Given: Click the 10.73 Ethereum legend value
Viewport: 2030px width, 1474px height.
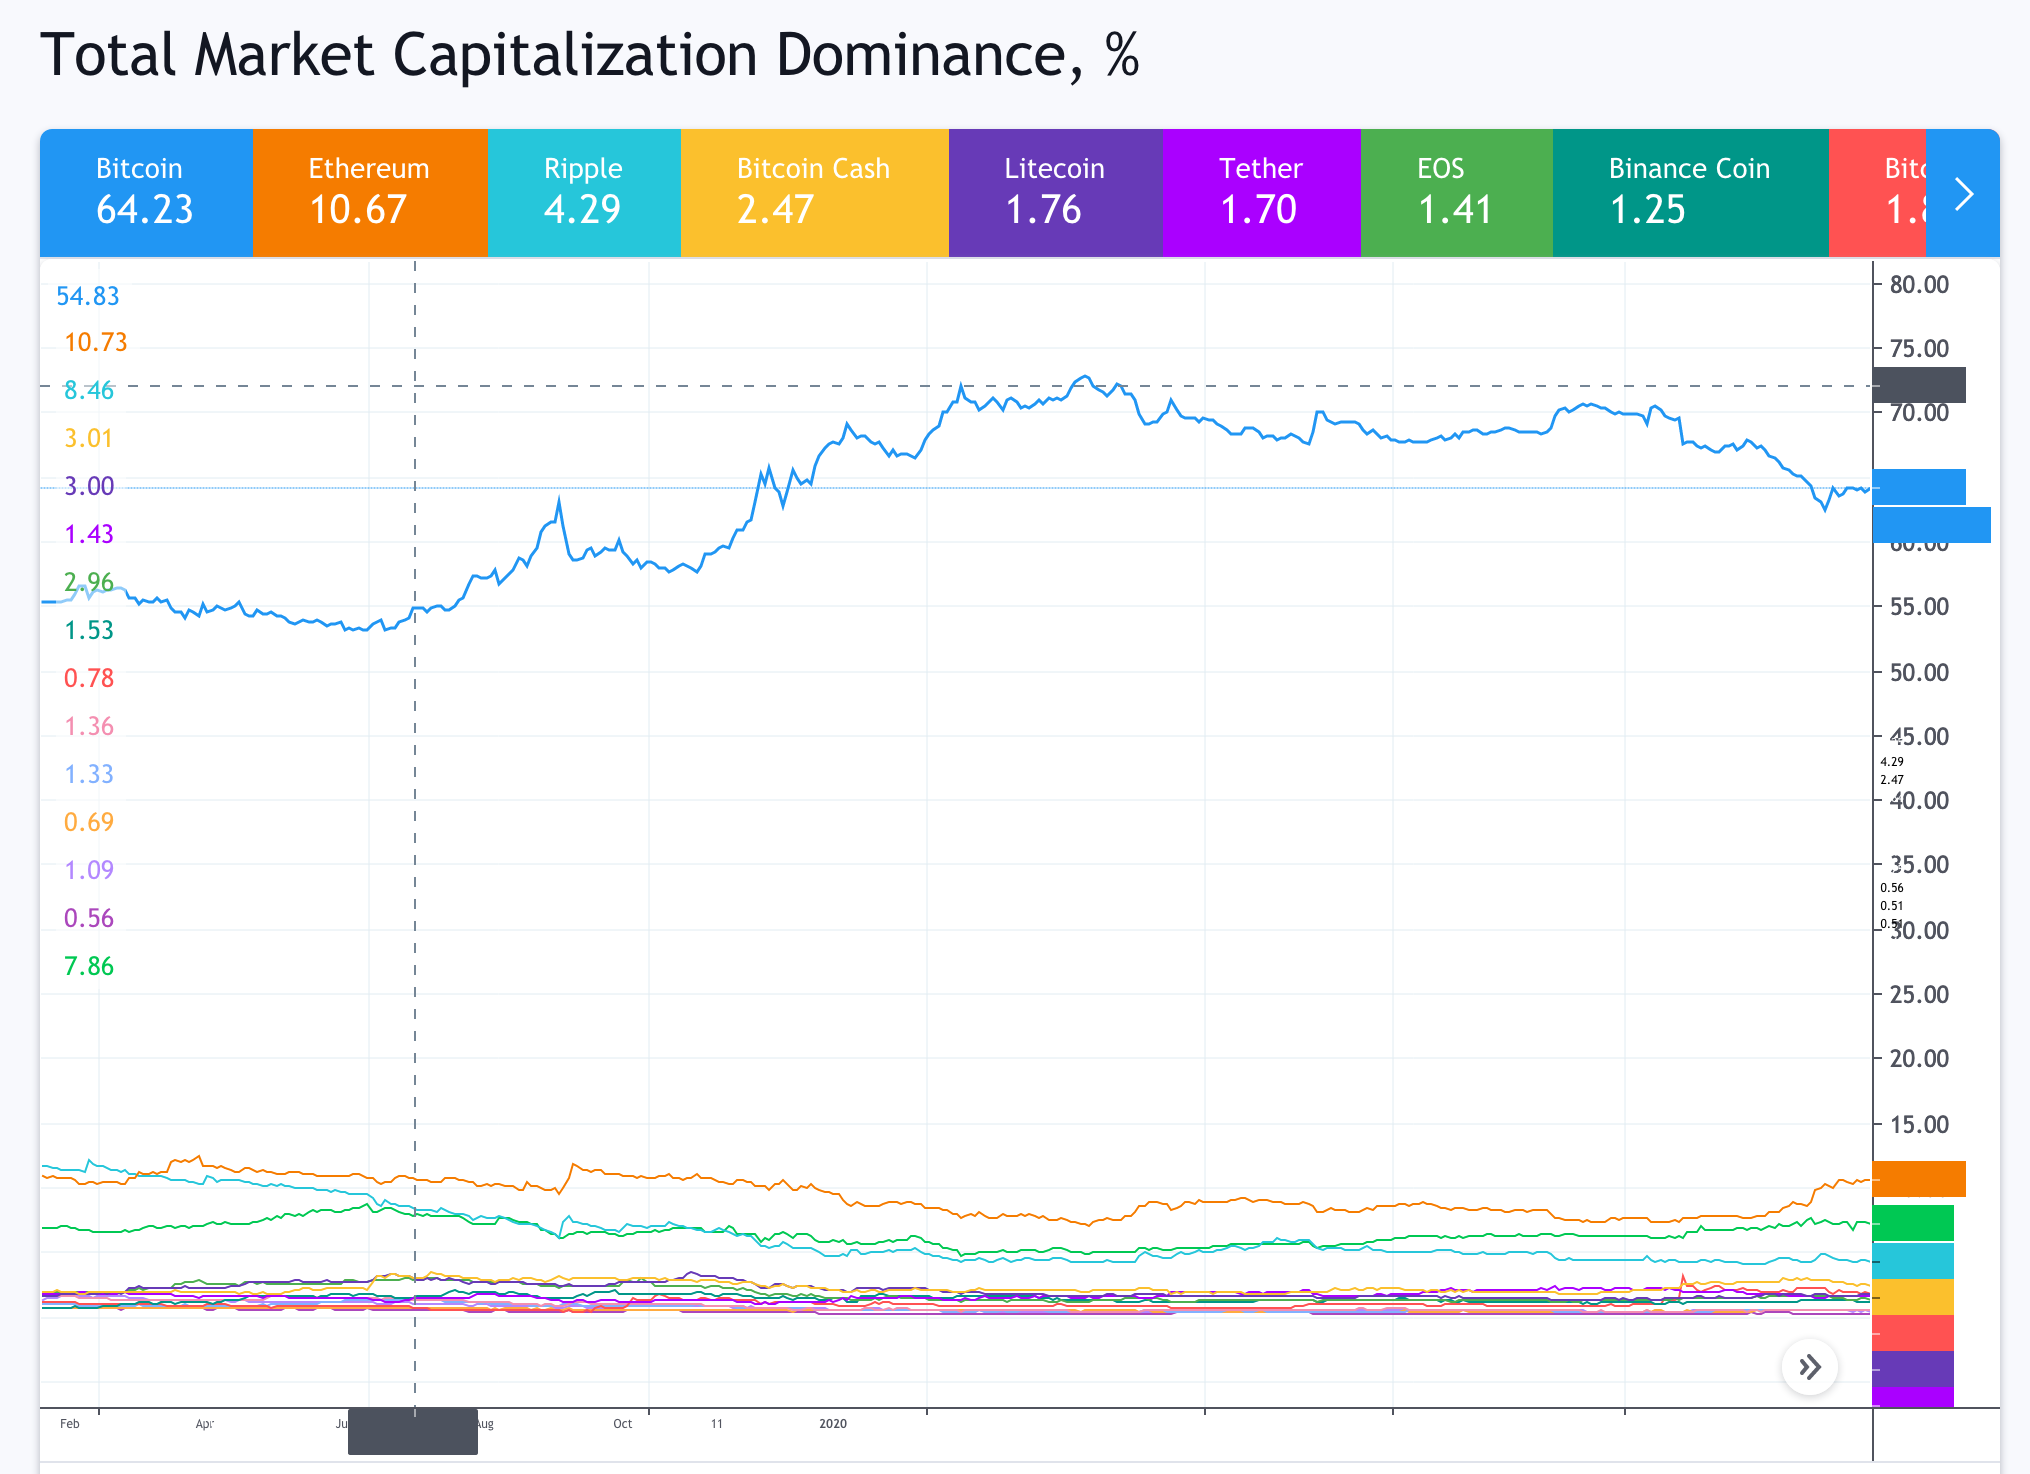Looking at the screenshot, I should tap(95, 342).
